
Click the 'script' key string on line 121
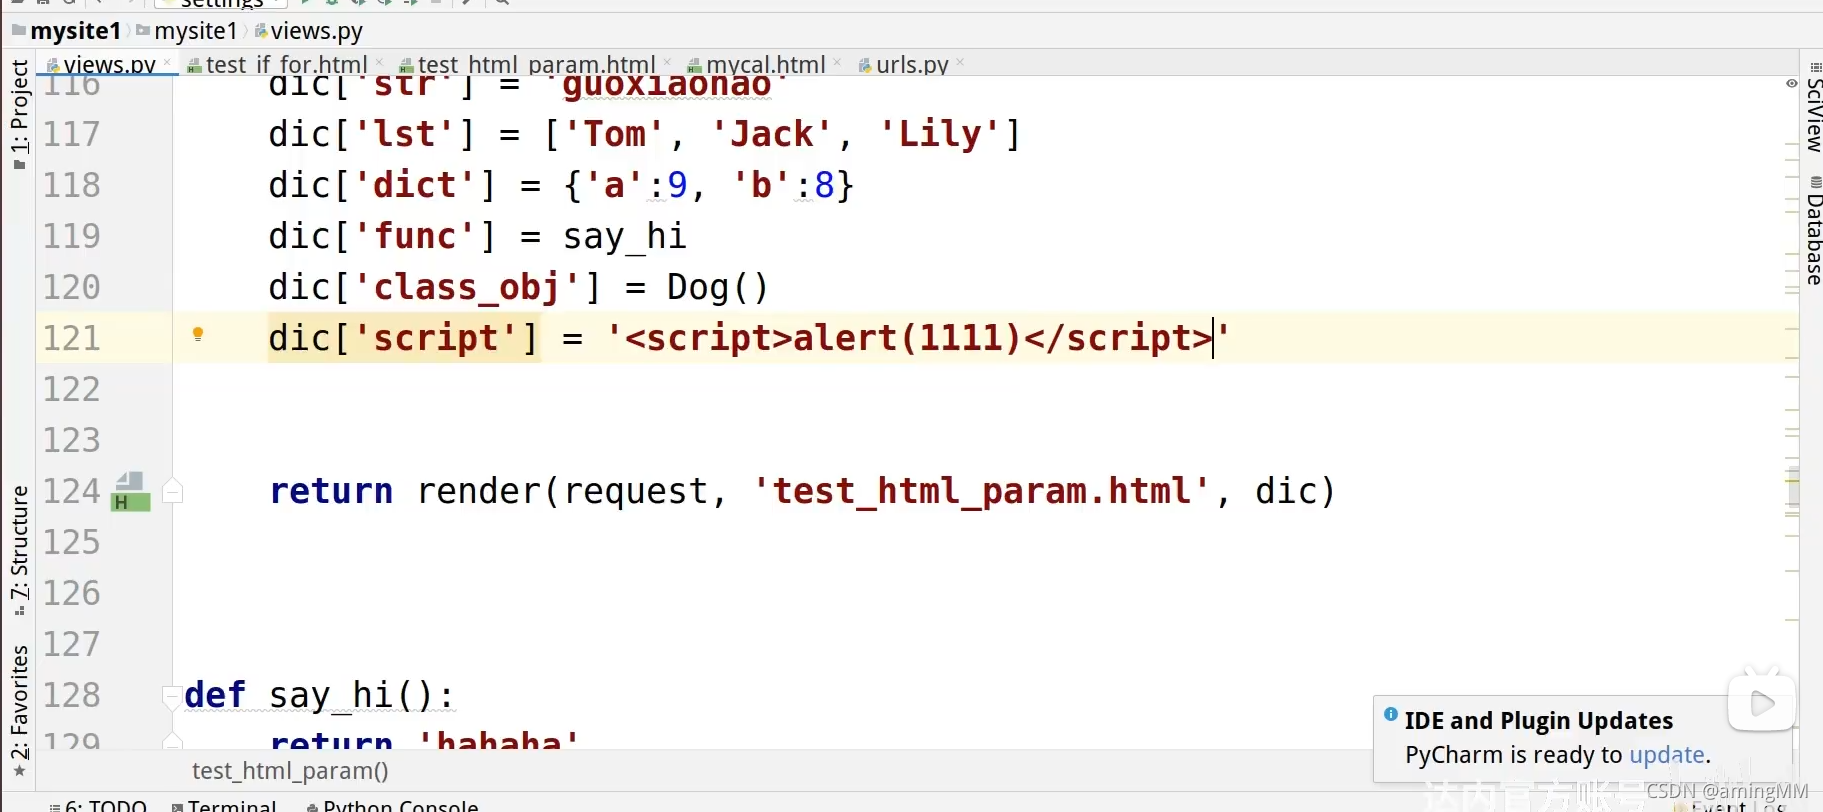436,338
